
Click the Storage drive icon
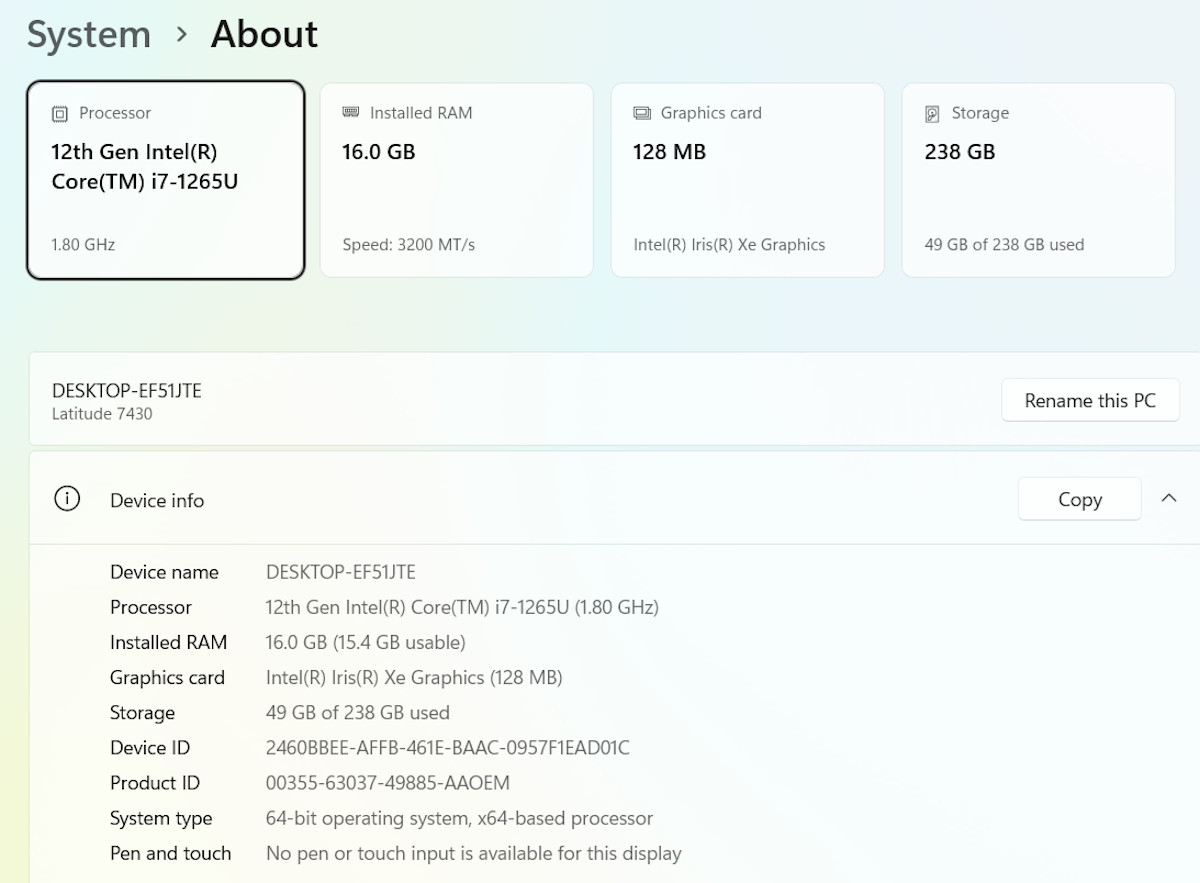click(932, 114)
